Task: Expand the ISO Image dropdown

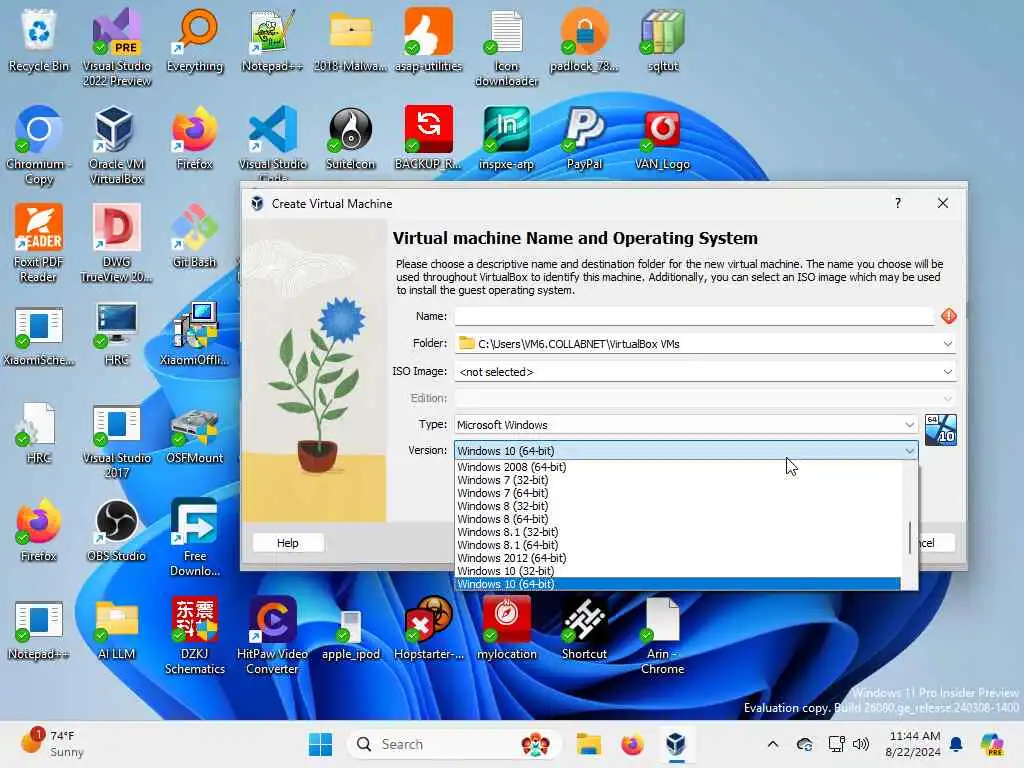Action: pyautogui.click(x=947, y=372)
